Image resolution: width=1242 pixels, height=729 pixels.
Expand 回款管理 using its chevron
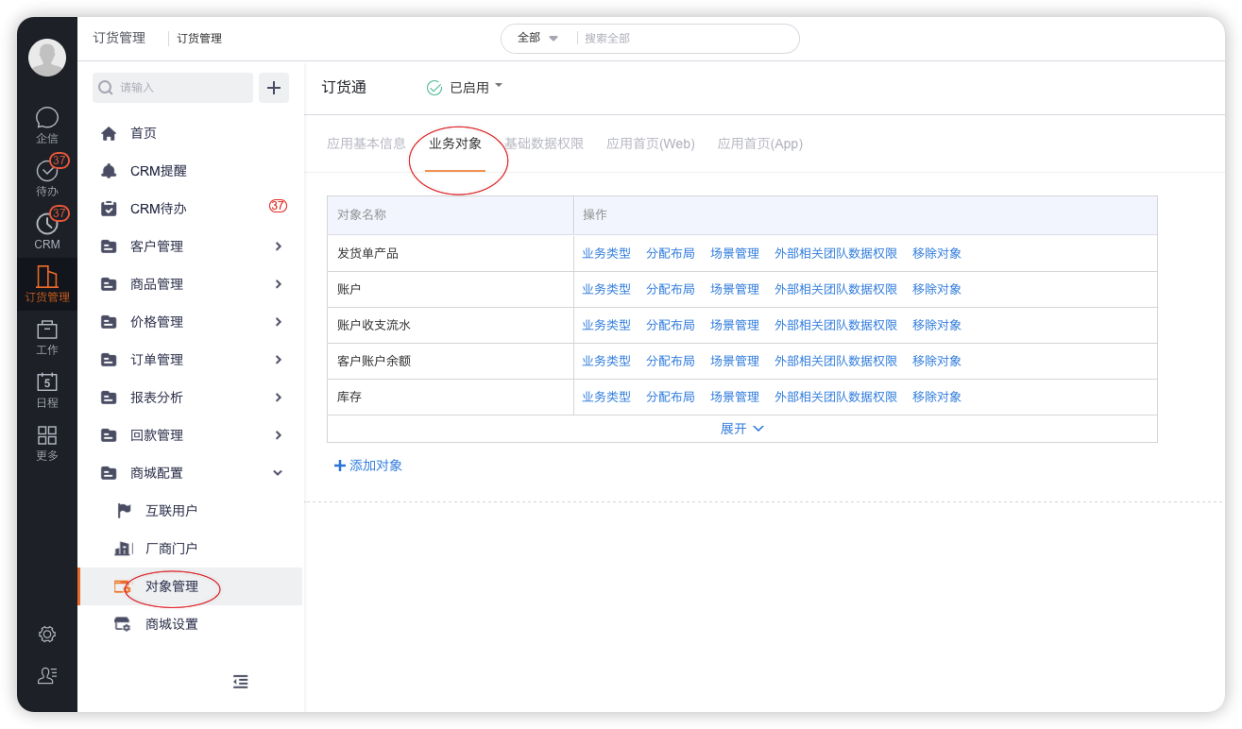278,435
